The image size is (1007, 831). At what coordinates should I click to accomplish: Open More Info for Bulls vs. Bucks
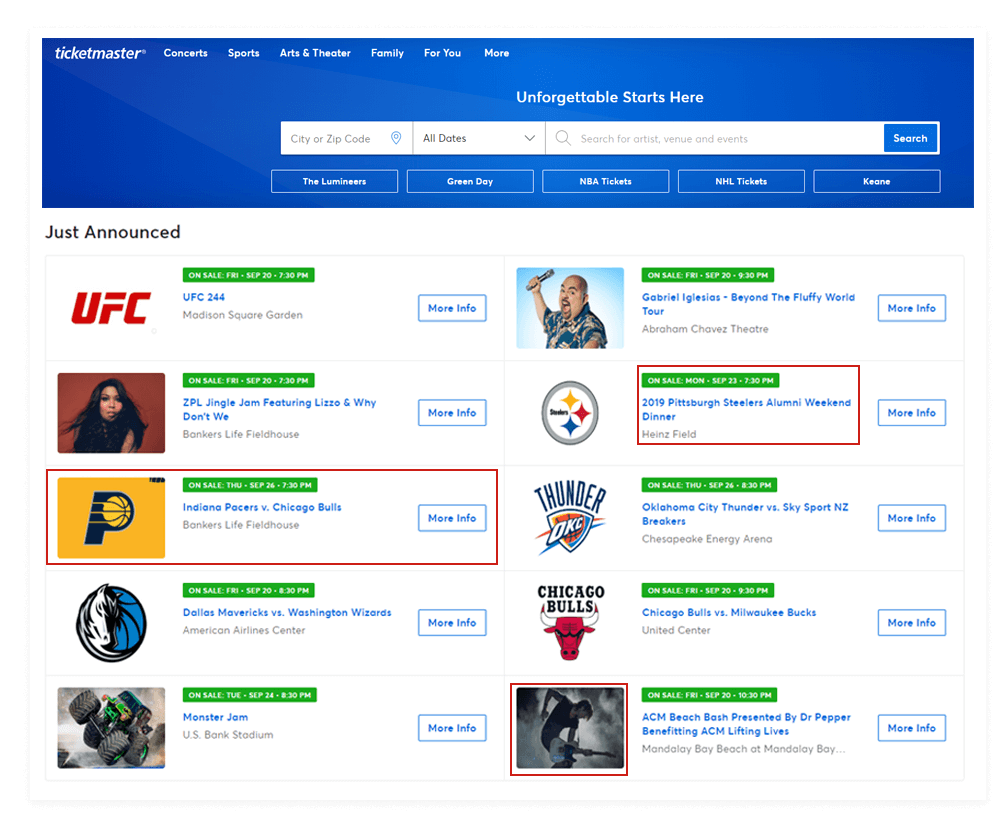point(912,623)
